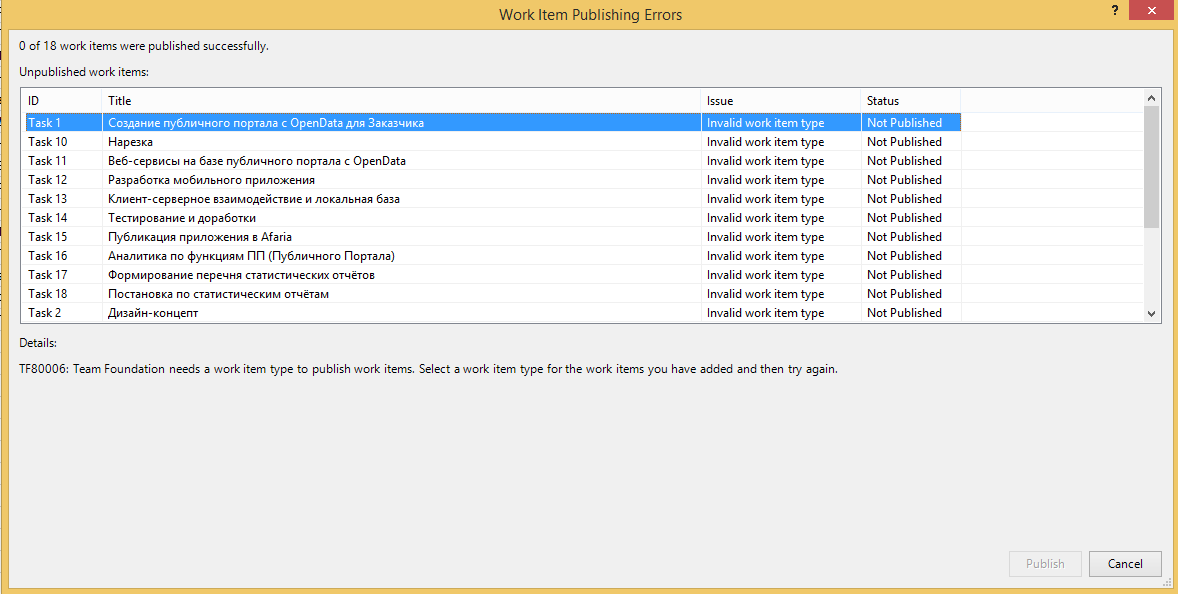Click the vertical scrollbar thumb
Image resolution: width=1178 pixels, height=594 pixels.
coord(1151,167)
